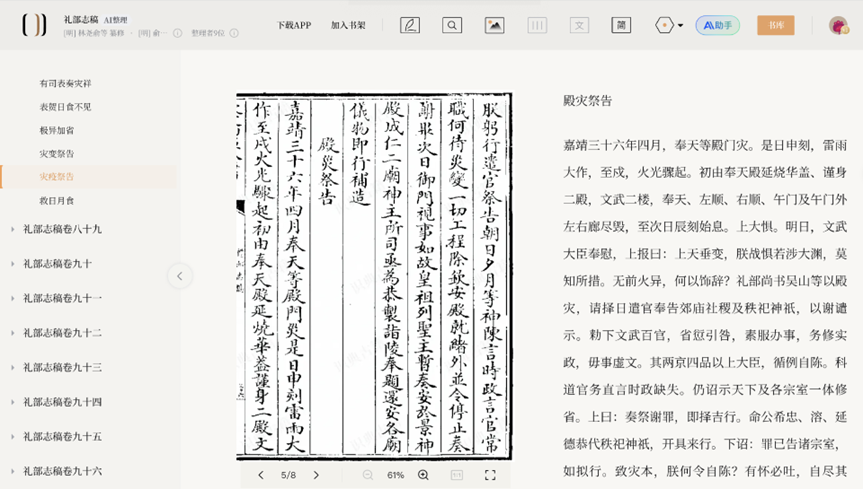Click author text [明] 林尧俞等 纂修
Screen dimensions: 863x489
click(94, 33)
